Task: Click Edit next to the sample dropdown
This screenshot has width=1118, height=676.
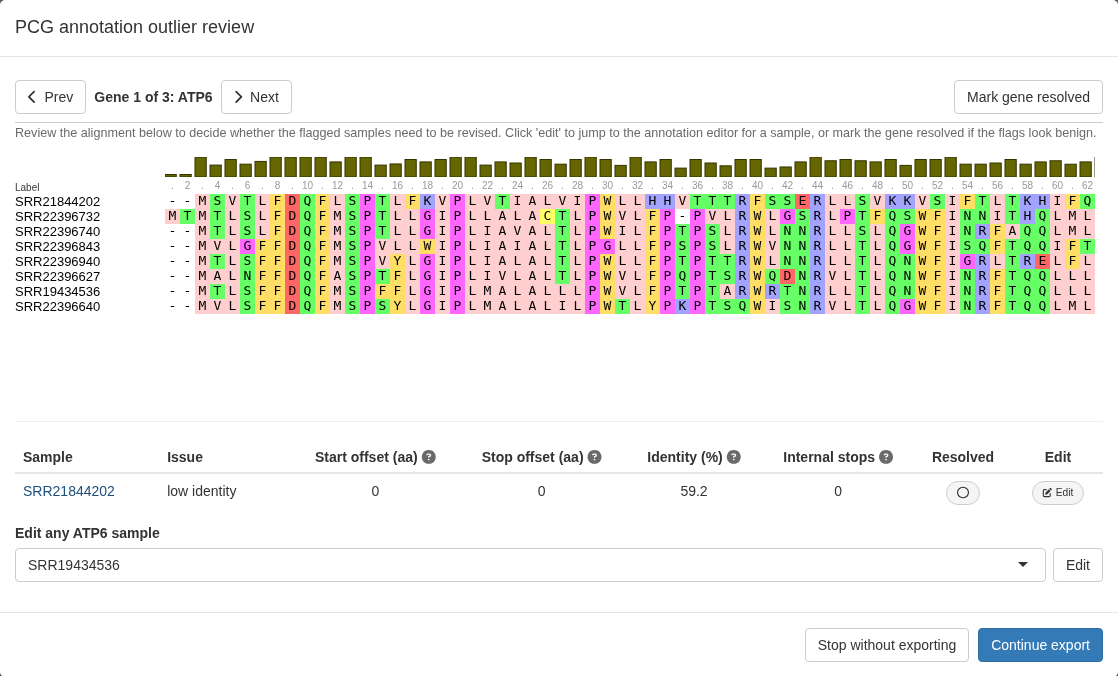Action: (1077, 565)
